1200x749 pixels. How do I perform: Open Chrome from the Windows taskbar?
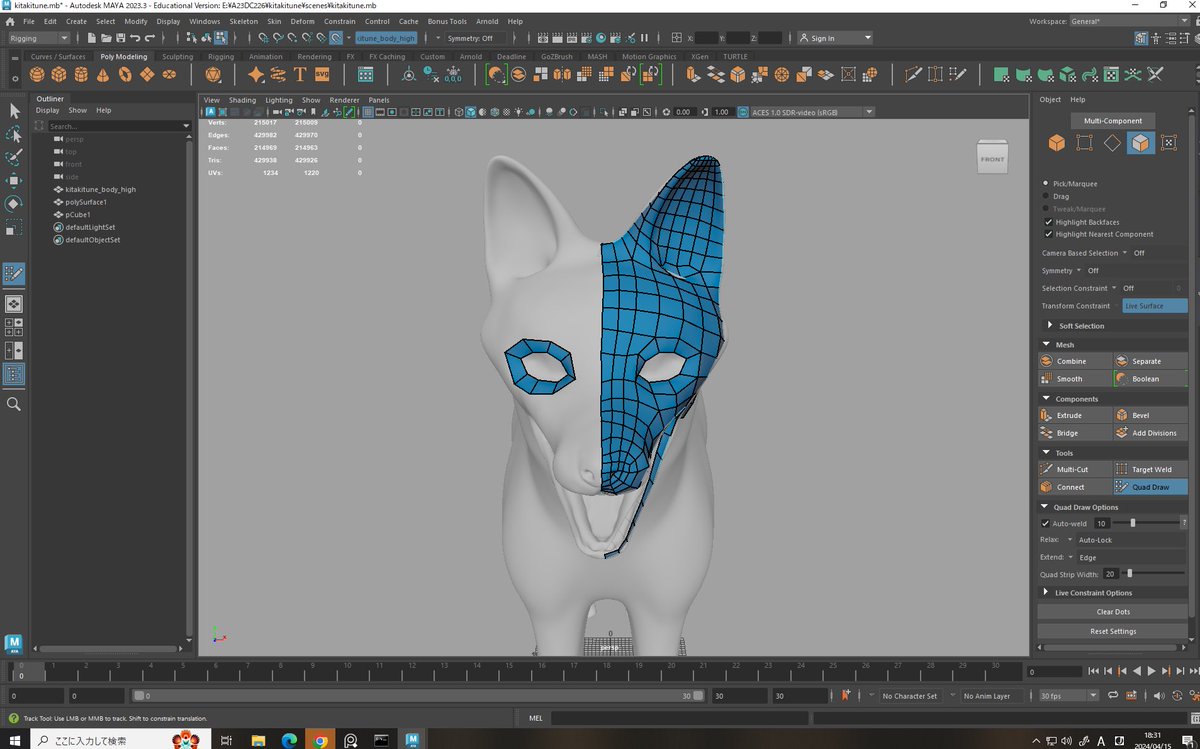coord(319,740)
